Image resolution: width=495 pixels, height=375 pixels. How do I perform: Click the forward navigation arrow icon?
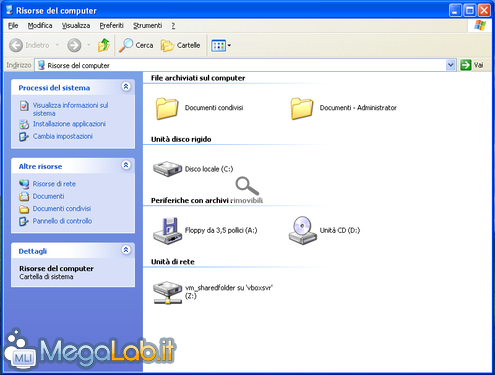(74, 45)
